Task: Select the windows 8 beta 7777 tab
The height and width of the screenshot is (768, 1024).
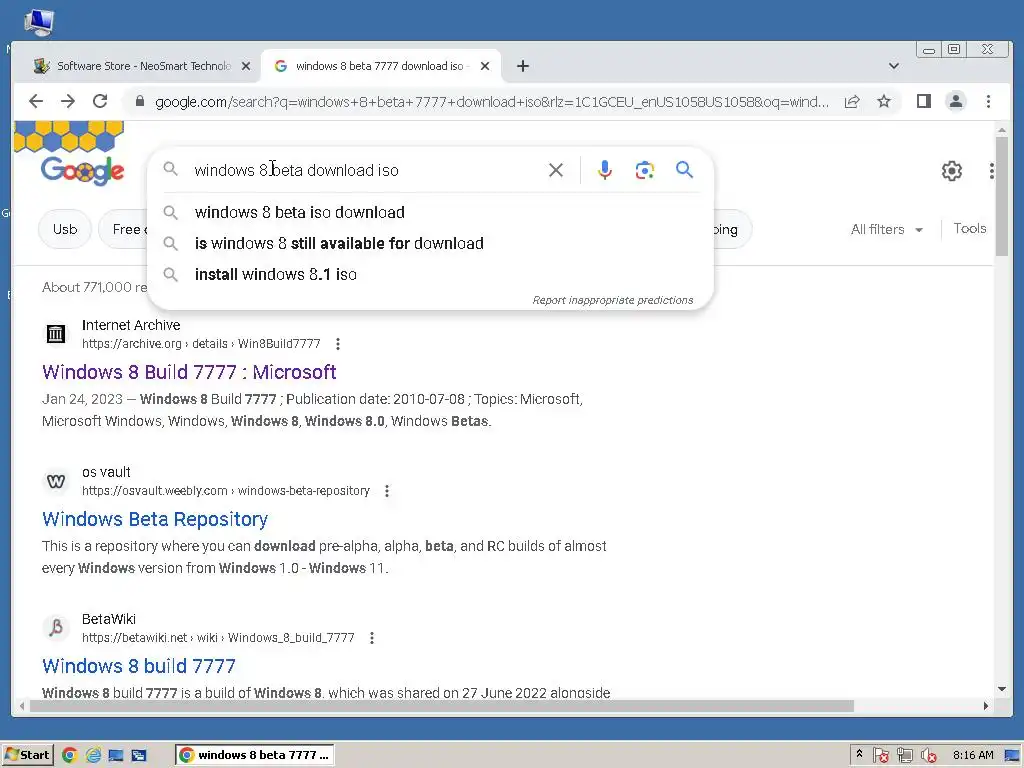Action: pyautogui.click(x=381, y=66)
